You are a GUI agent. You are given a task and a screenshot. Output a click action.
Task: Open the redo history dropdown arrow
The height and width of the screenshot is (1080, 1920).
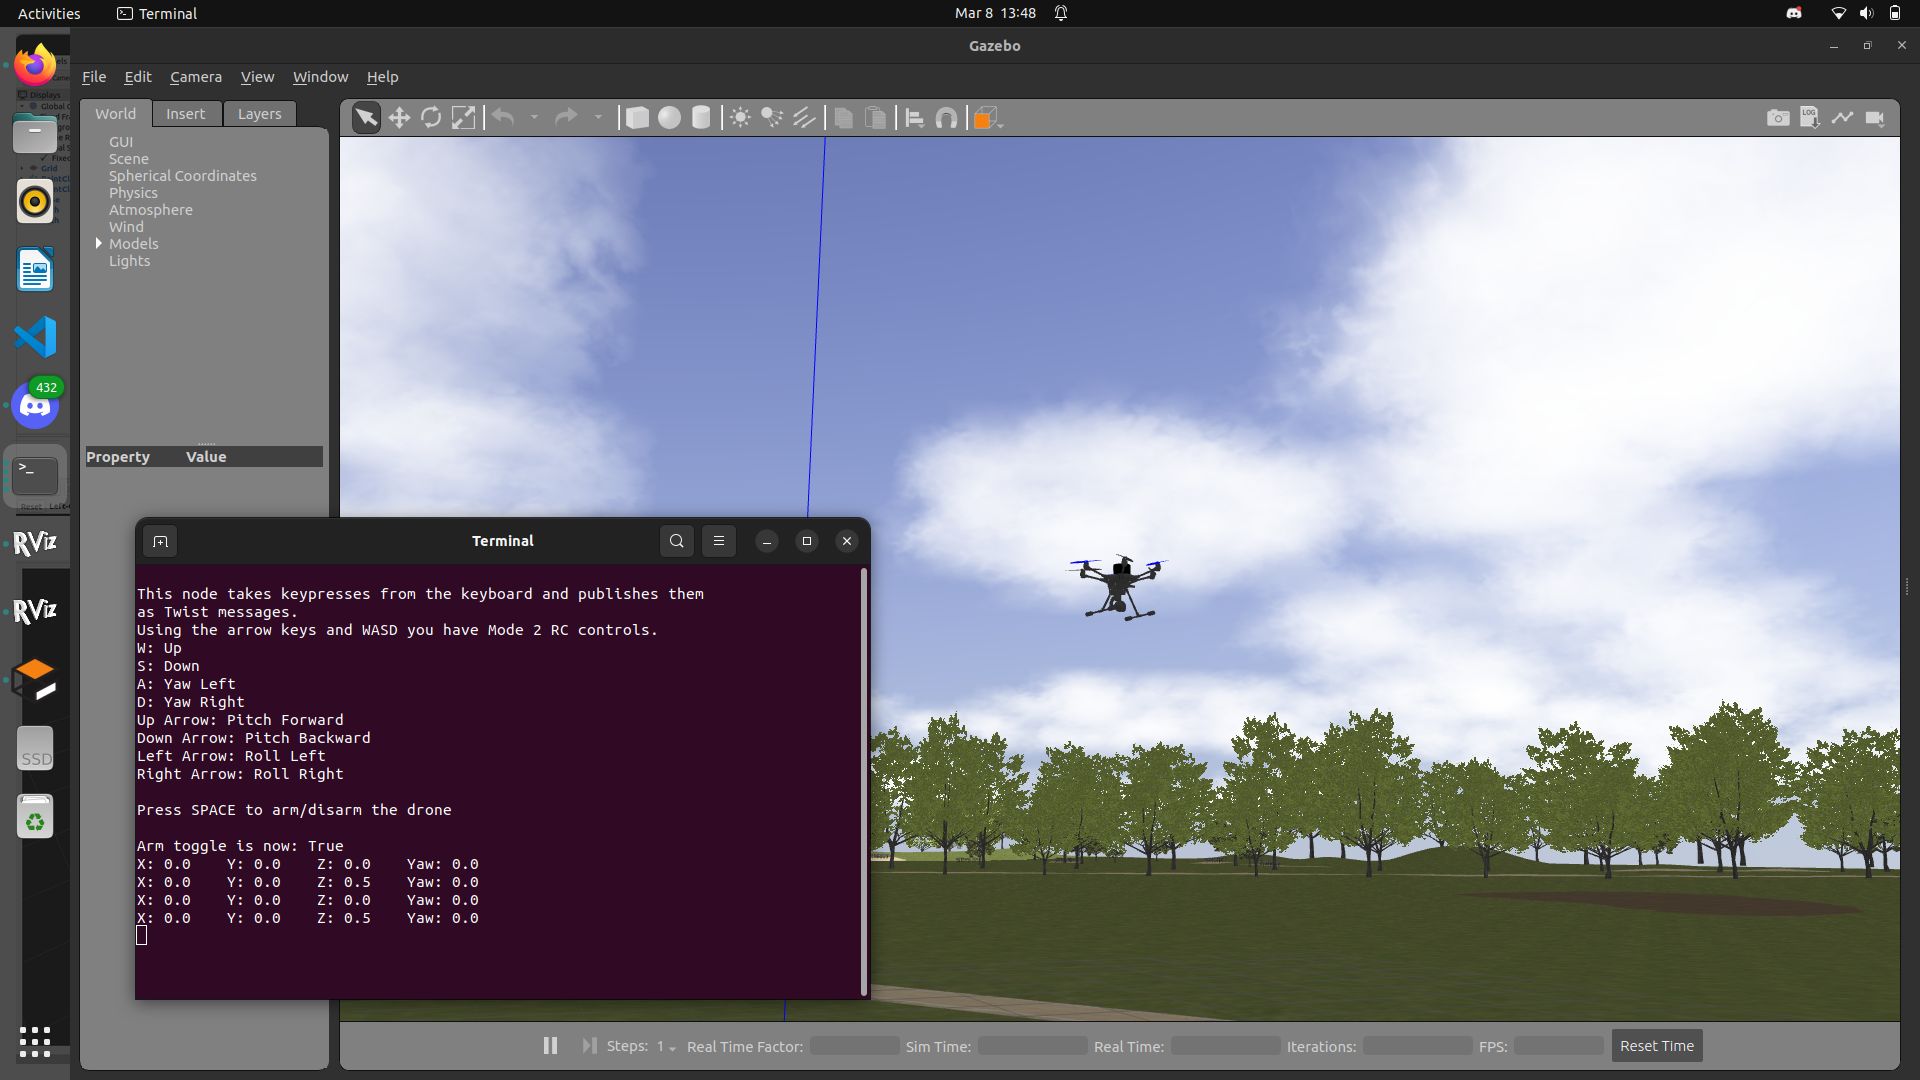[x=598, y=118]
